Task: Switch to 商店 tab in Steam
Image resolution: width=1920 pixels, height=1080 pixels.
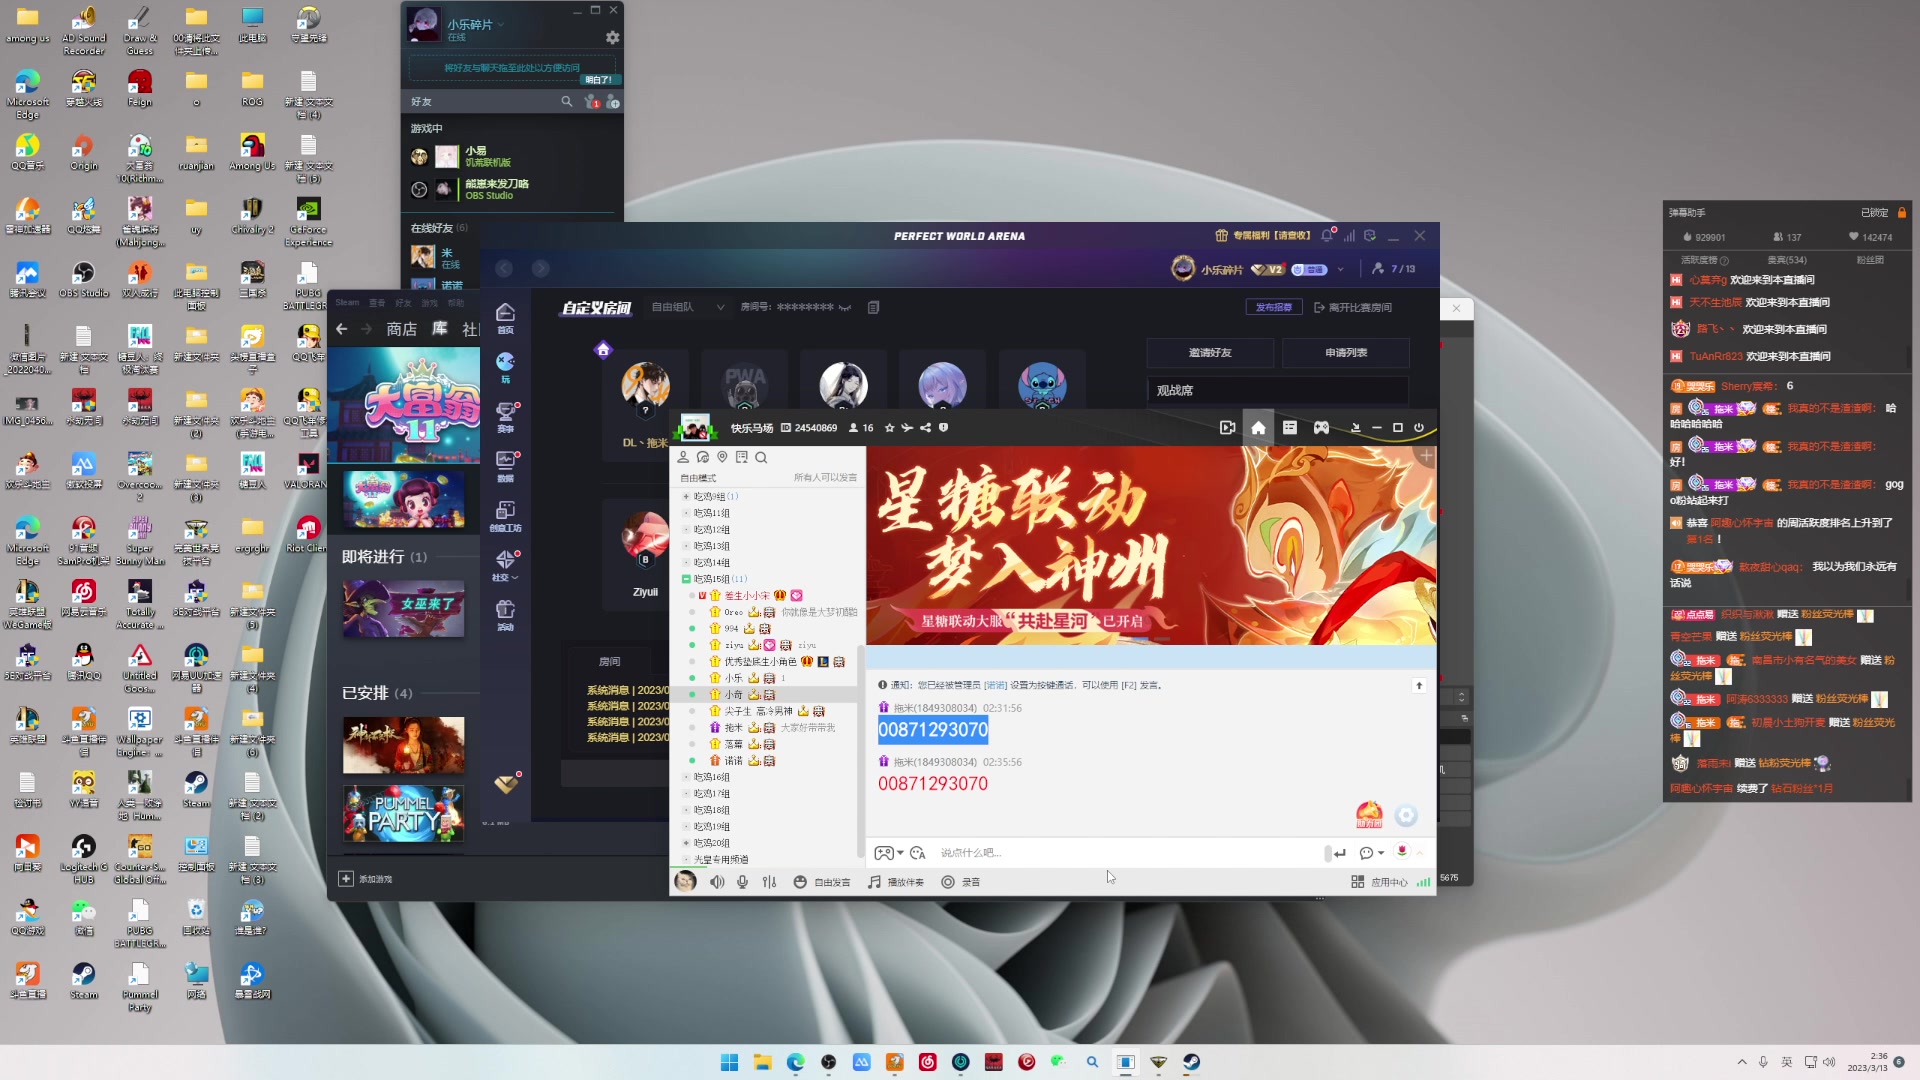Action: point(402,329)
